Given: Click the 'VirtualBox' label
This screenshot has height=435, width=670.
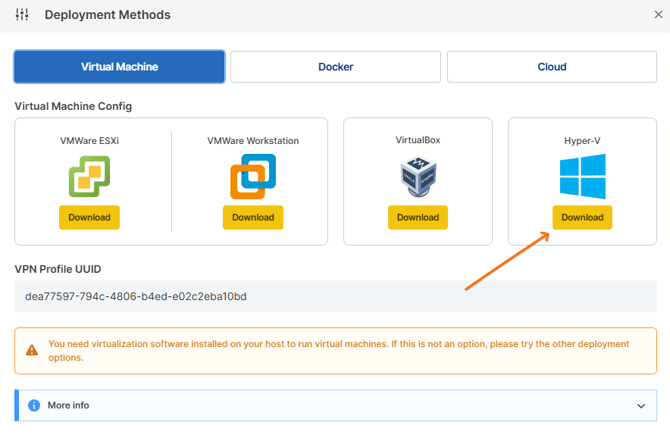Looking at the screenshot, I should tap(418, 140).
